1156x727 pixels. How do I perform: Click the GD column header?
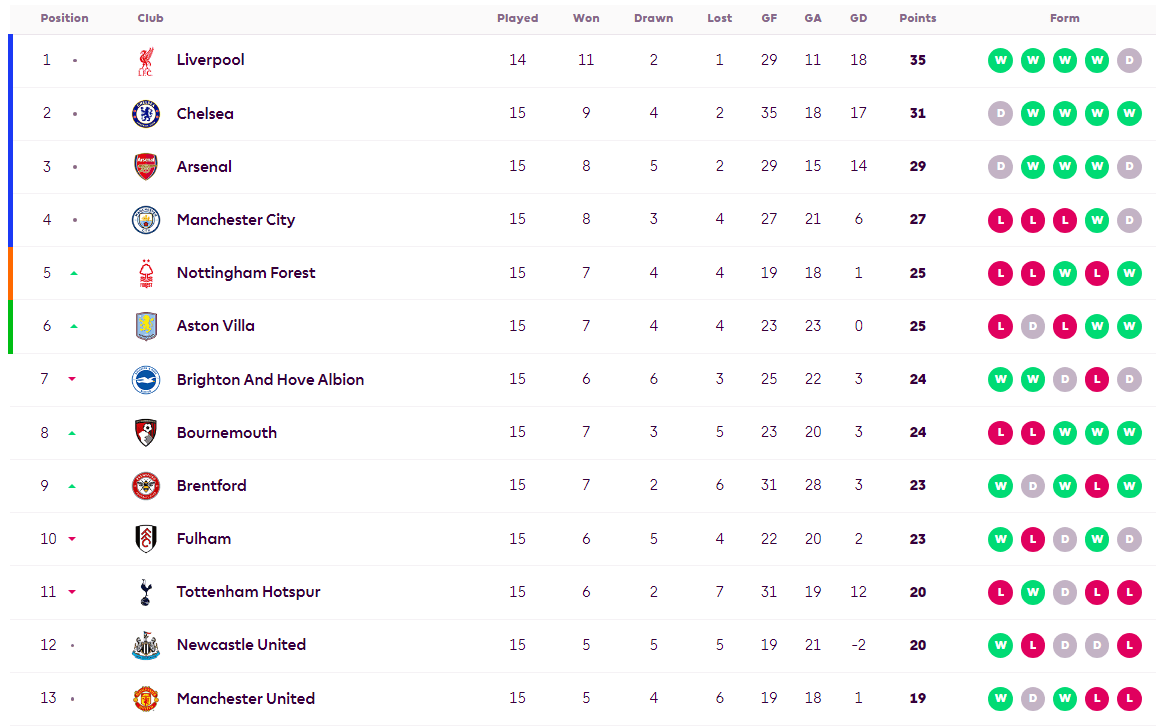coord(858,18)
